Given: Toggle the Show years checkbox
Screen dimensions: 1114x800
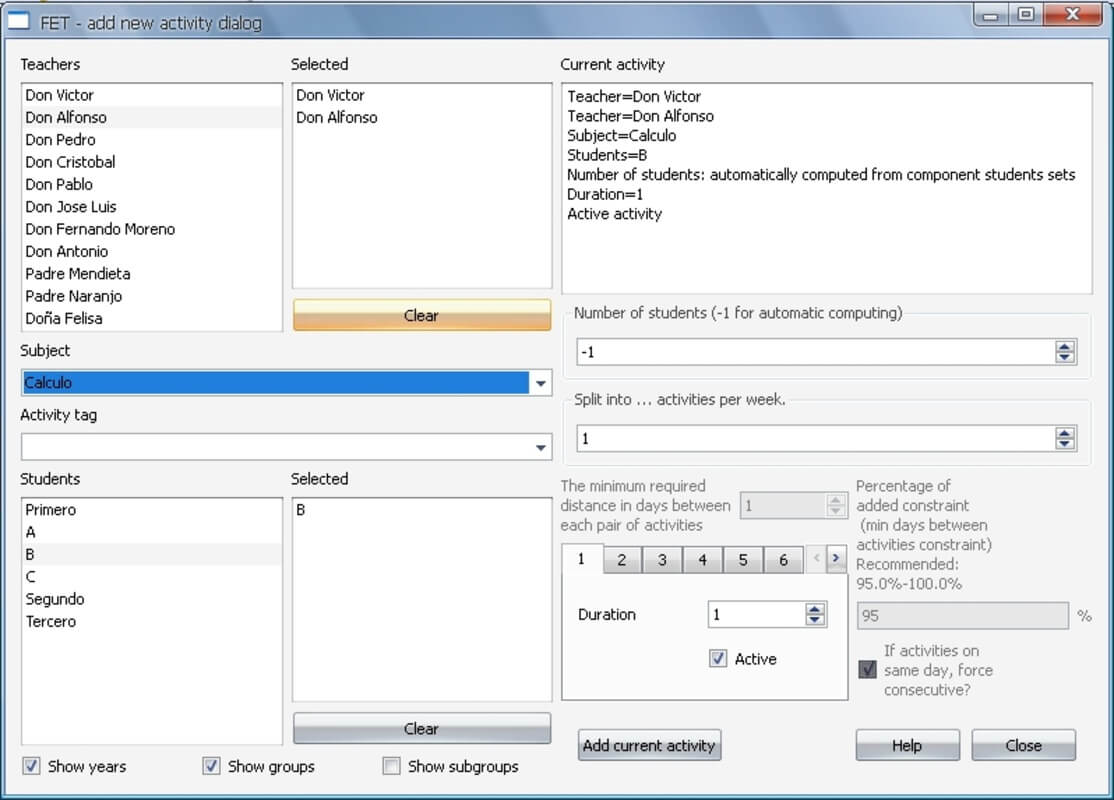Looking at the screenshot, I should [32, 766].
